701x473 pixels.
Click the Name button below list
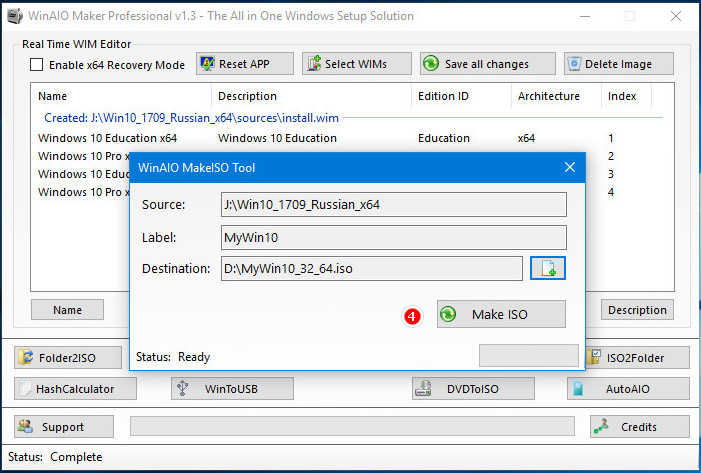click(x=68, y=310)
